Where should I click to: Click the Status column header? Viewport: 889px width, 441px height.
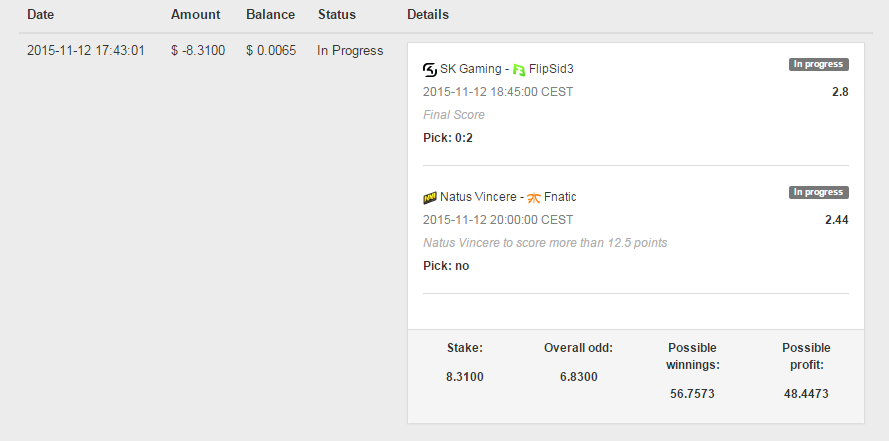click(337, 15)
